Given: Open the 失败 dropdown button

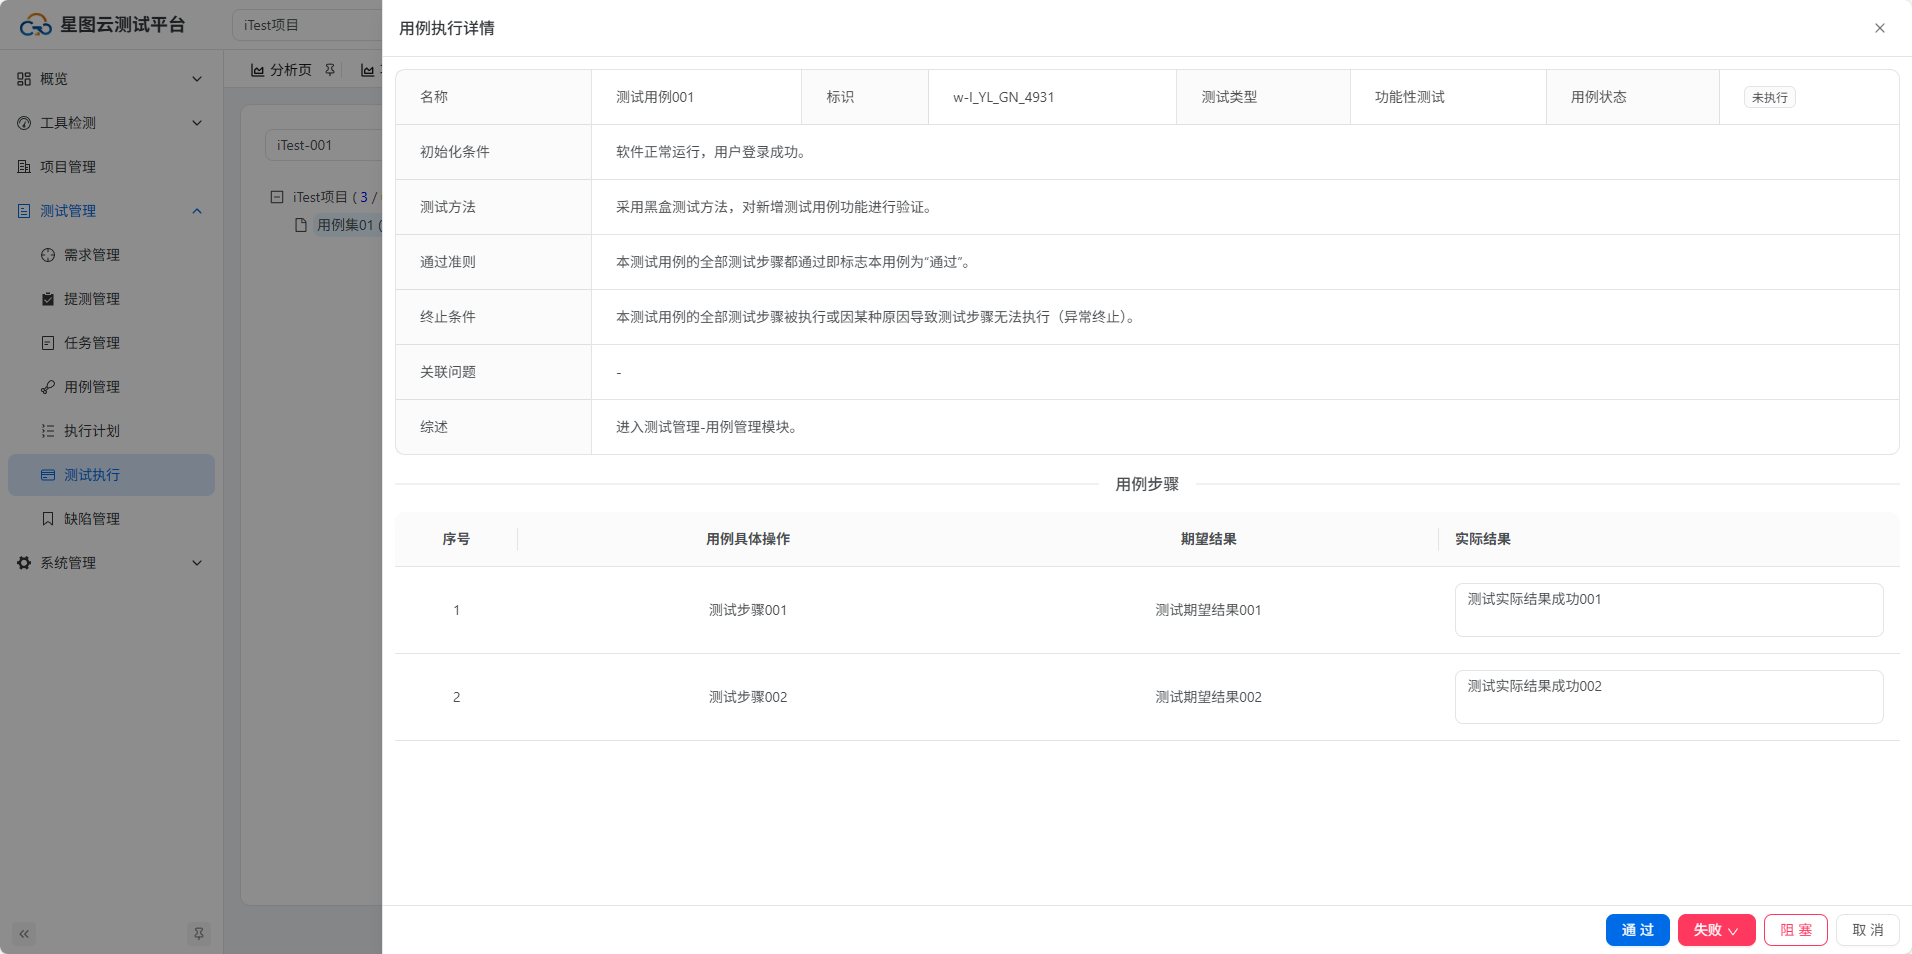Looking at the screenshot, I should tap(1716, 930).
